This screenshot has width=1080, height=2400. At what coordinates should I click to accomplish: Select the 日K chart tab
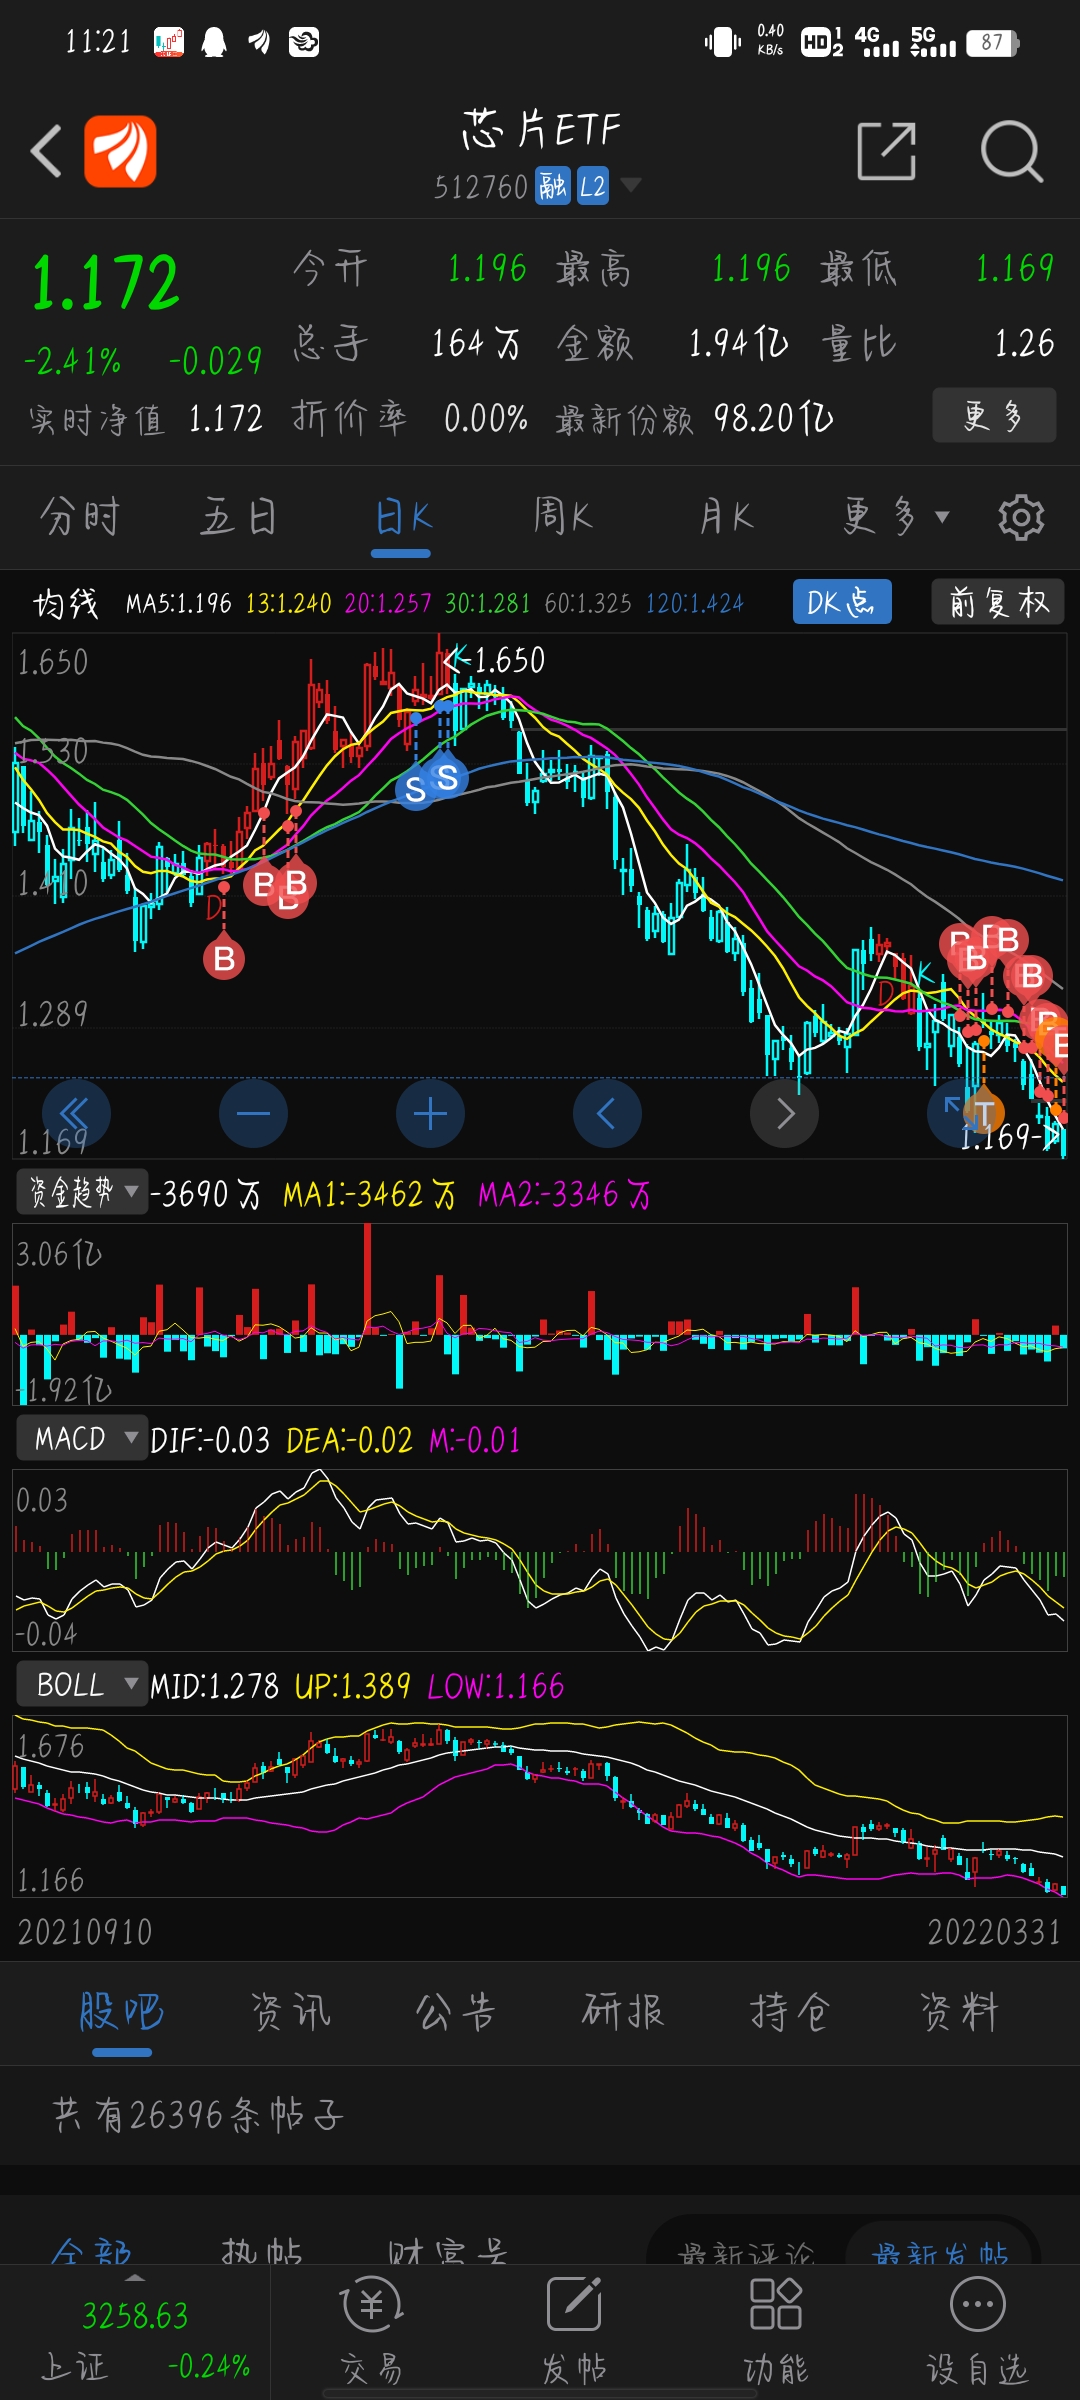[x=402, y=517]
